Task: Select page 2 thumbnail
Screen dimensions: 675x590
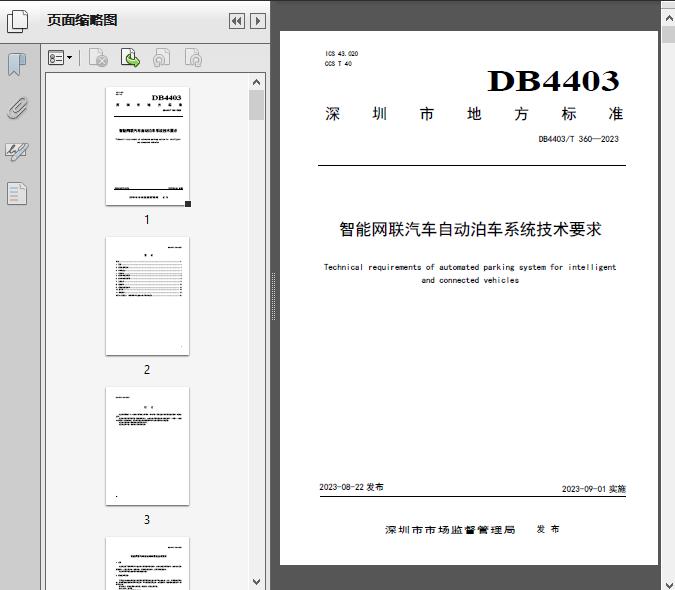Action: [147, 296]
